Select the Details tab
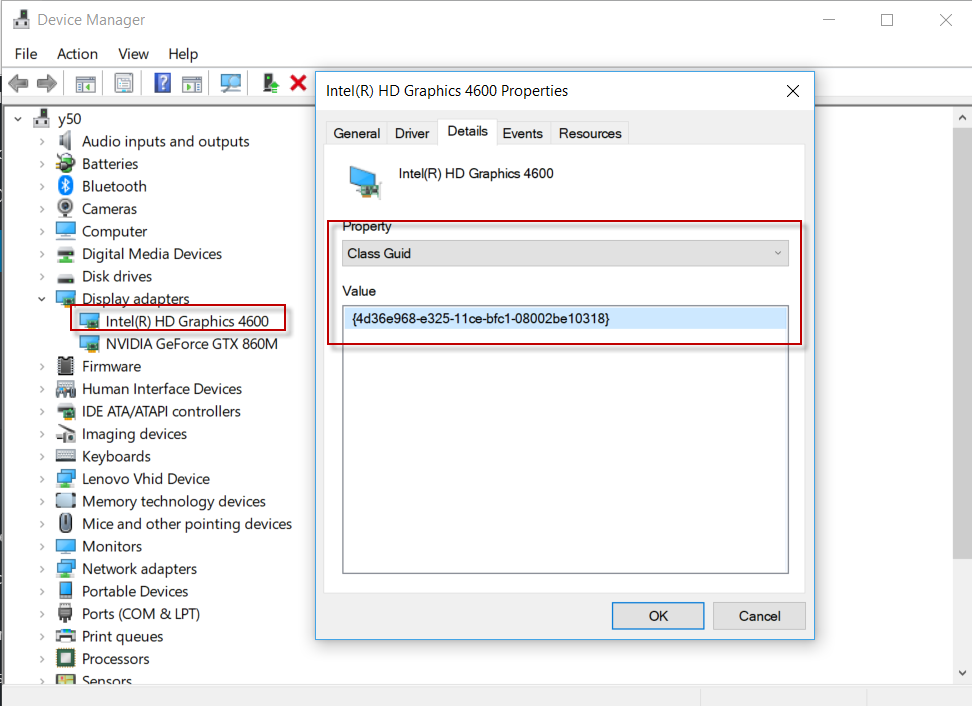Screen dimensions: 972x706 pos(467,131)
